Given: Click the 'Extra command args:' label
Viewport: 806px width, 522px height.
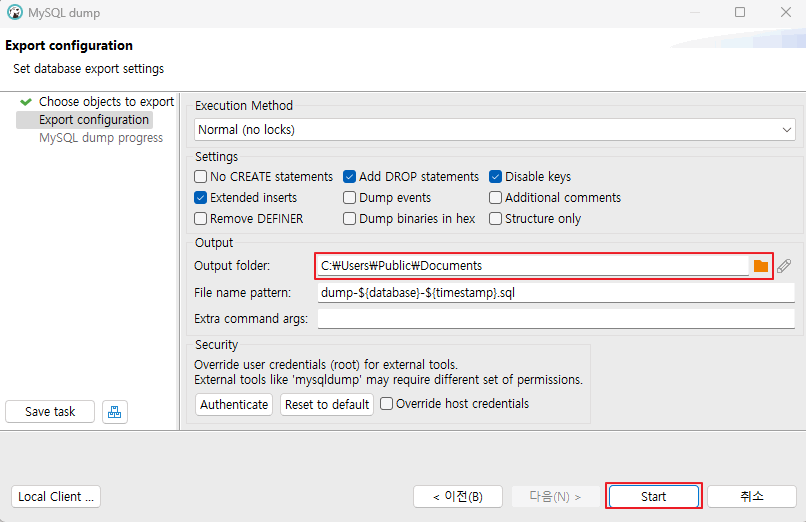Looking at the screenshot, I should (251, 319).
